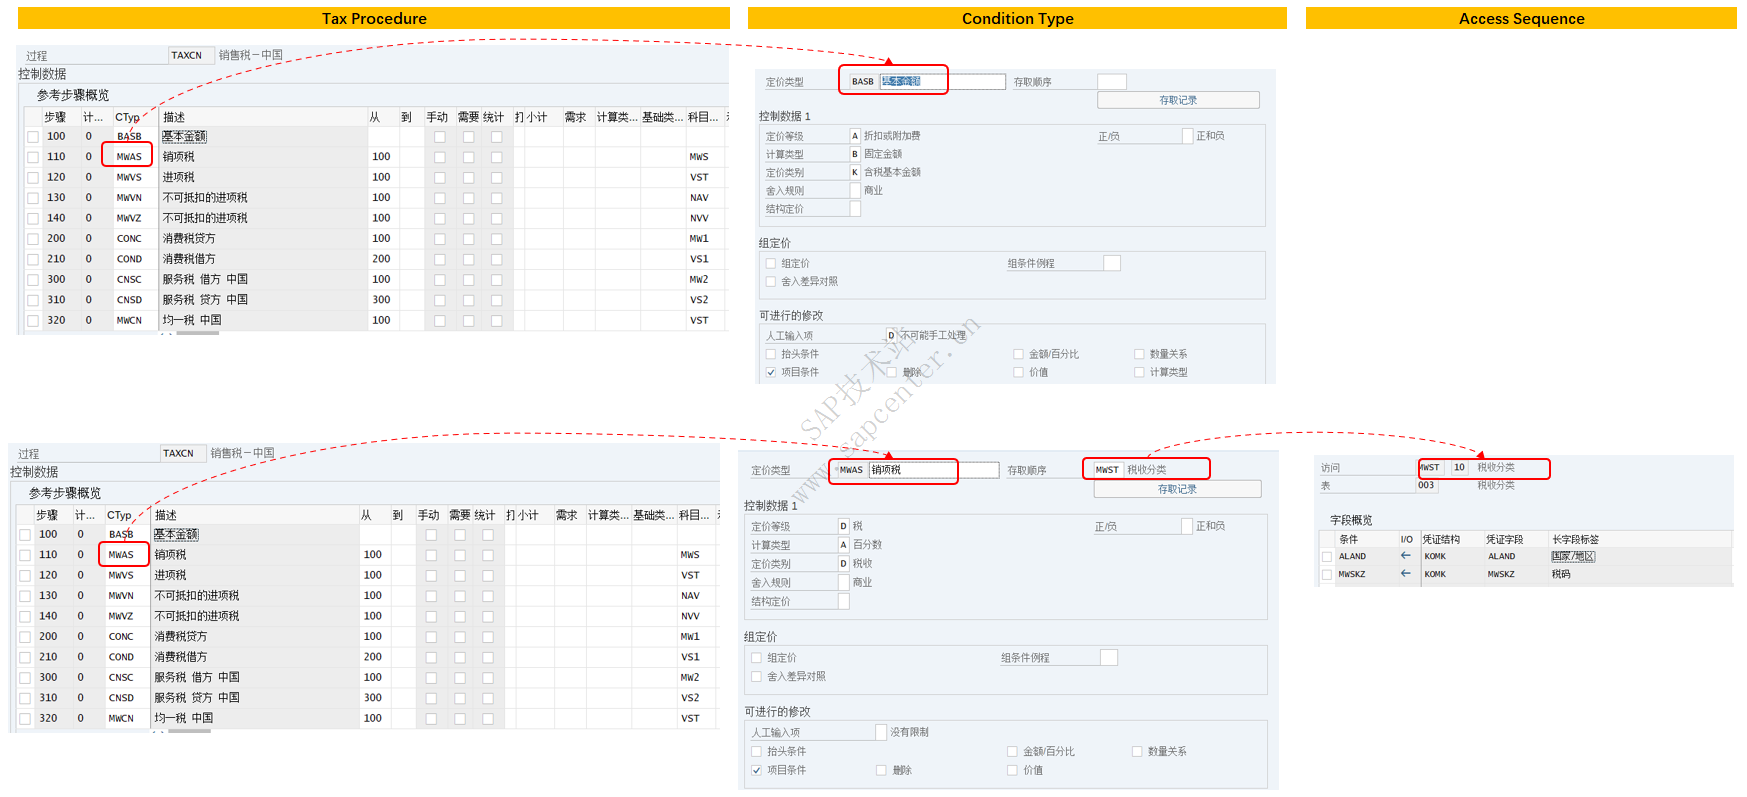Click the 组条件例程 field in the BASB panel
Image resolution: width=1747 pixels, height=797 pixels.
pyautogui.click(x=1112, y=263)
